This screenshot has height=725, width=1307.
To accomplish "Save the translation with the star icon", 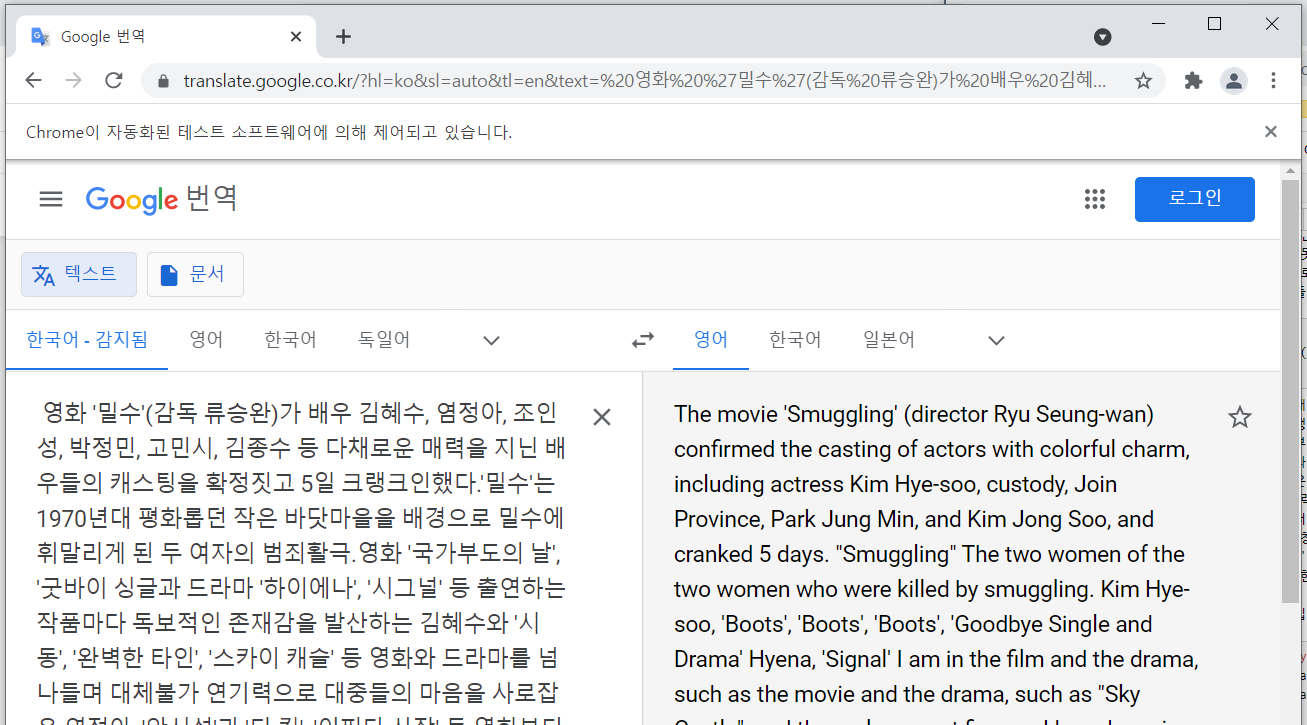I will pos(1240,417).
